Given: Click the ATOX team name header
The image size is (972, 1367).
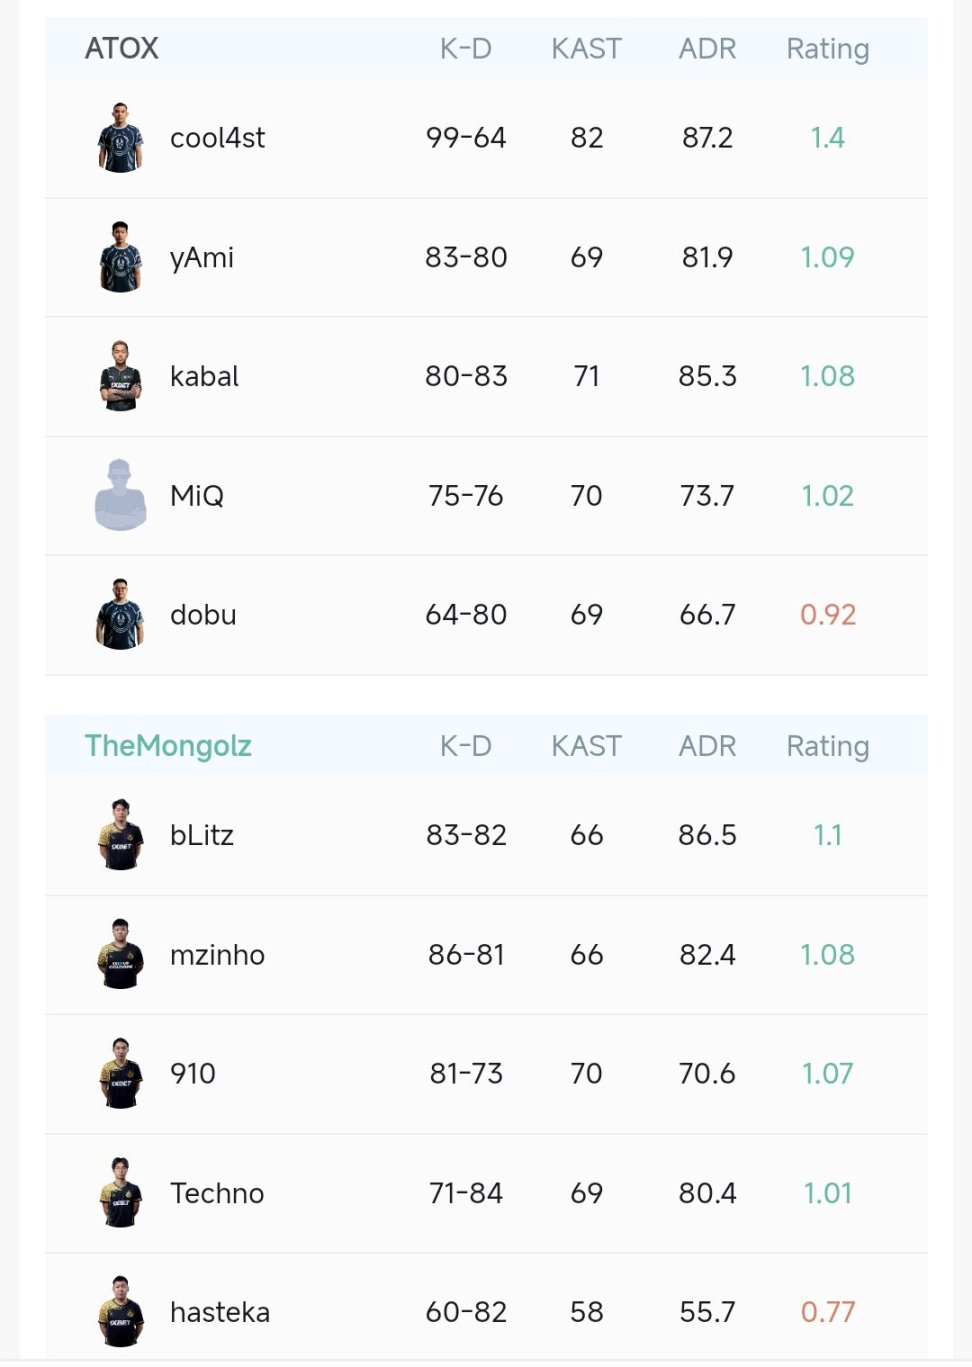Looking at the screenshot, I should tap(122, 48).
